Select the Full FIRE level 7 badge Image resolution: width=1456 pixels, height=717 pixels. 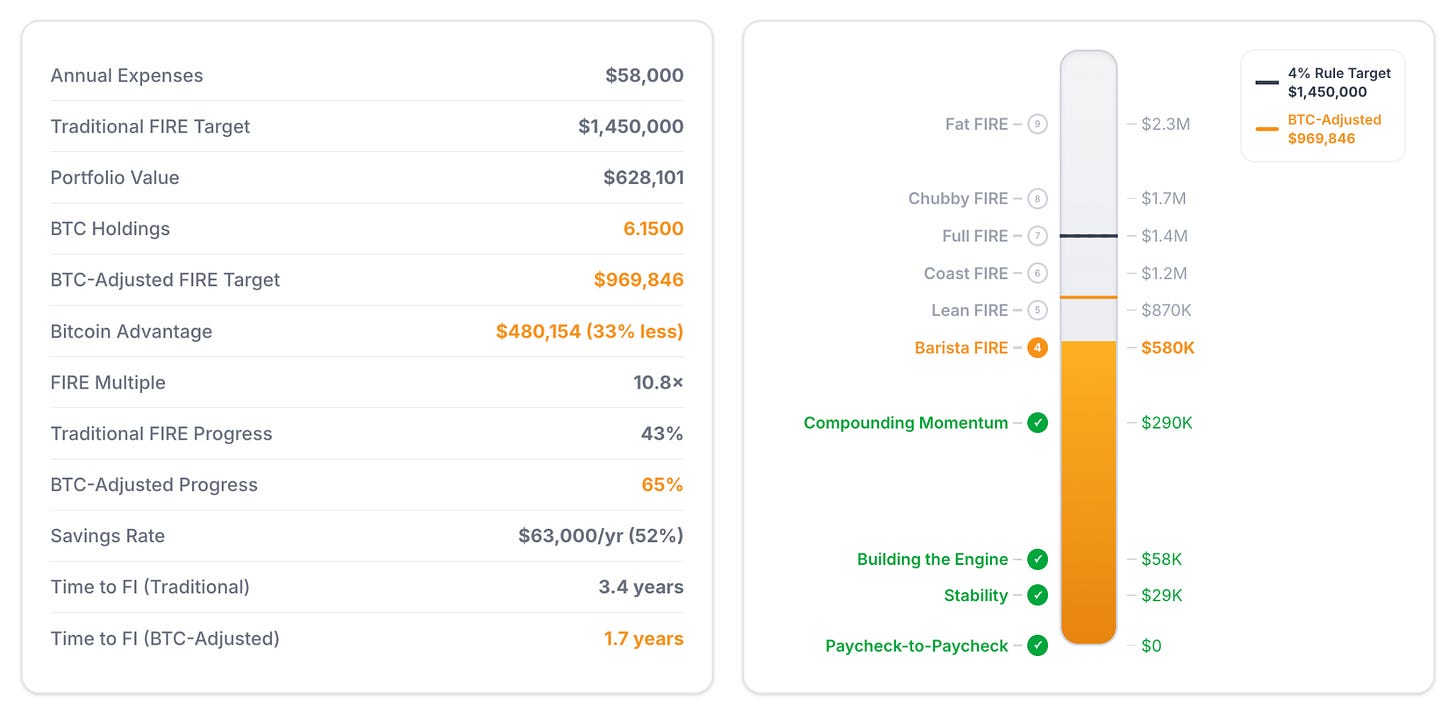1038,236
